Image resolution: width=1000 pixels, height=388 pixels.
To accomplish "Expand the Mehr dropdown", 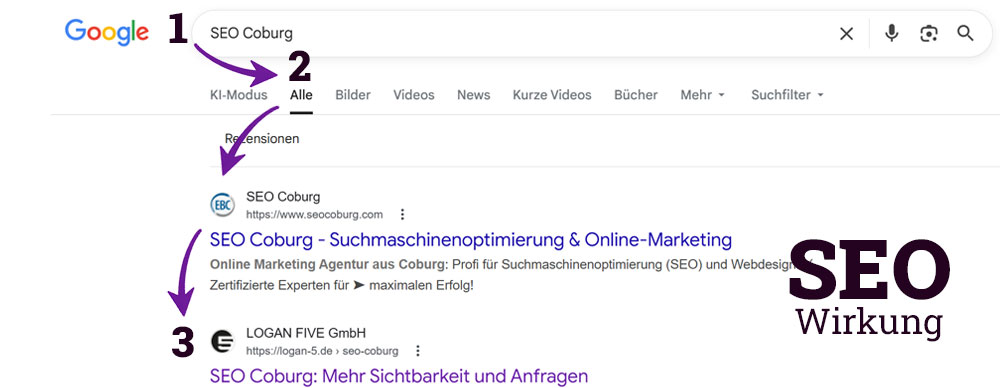I will pyautogui.click(x=703, y=94).
